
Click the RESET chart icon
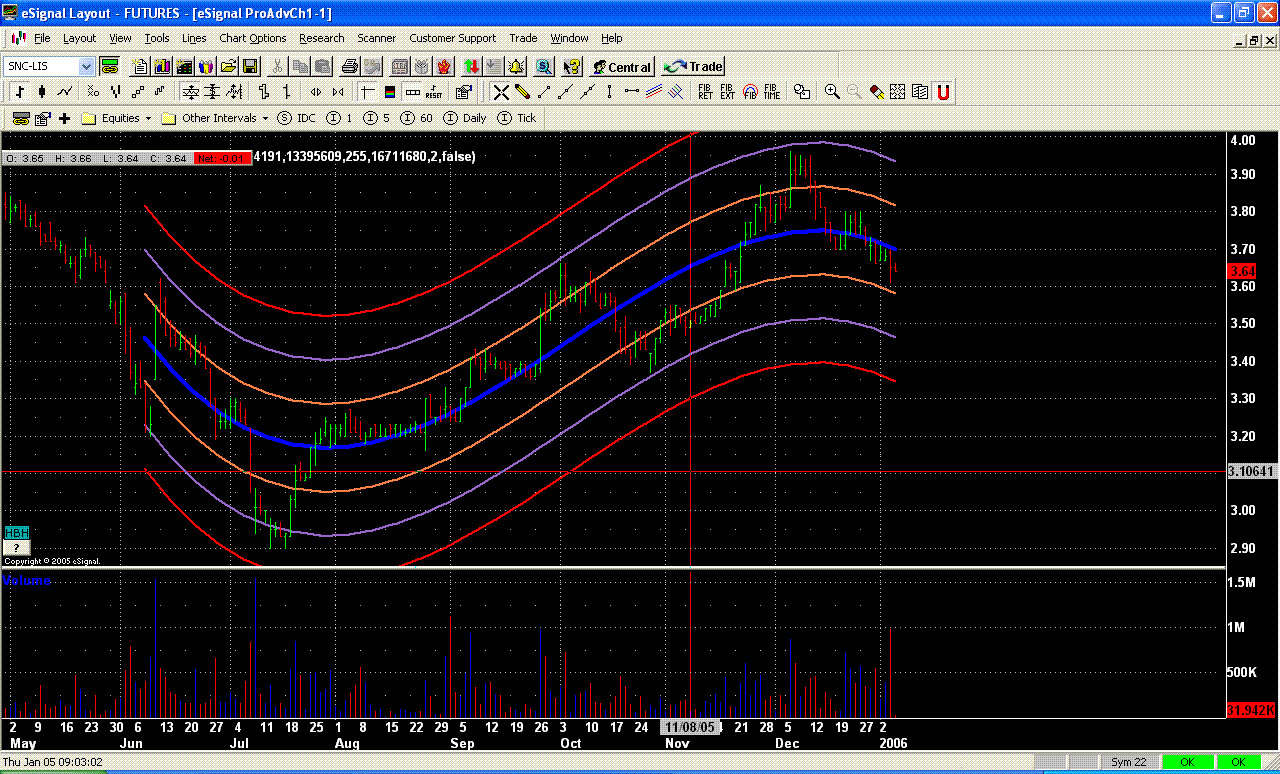point(434,92)
